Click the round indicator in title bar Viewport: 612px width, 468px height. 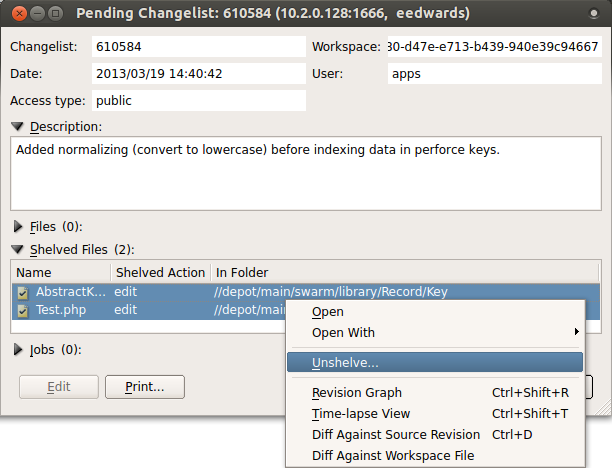point(594,14)
